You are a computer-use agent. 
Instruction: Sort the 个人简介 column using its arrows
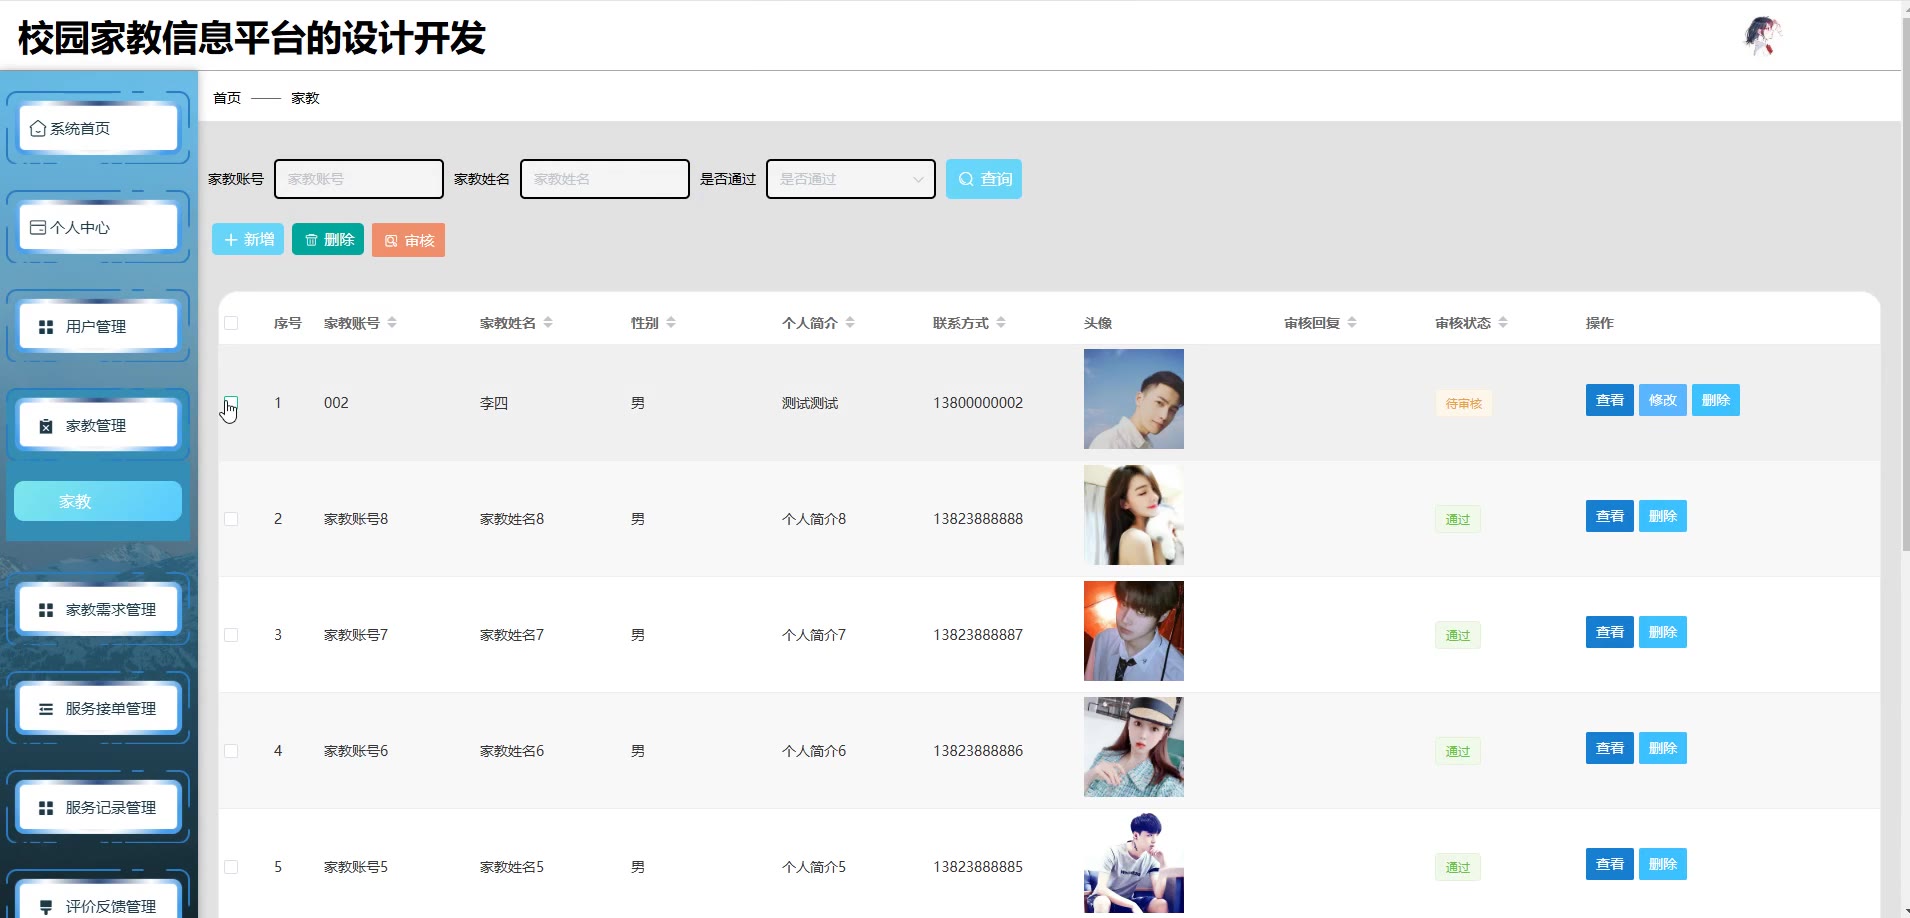click(850, 323)
